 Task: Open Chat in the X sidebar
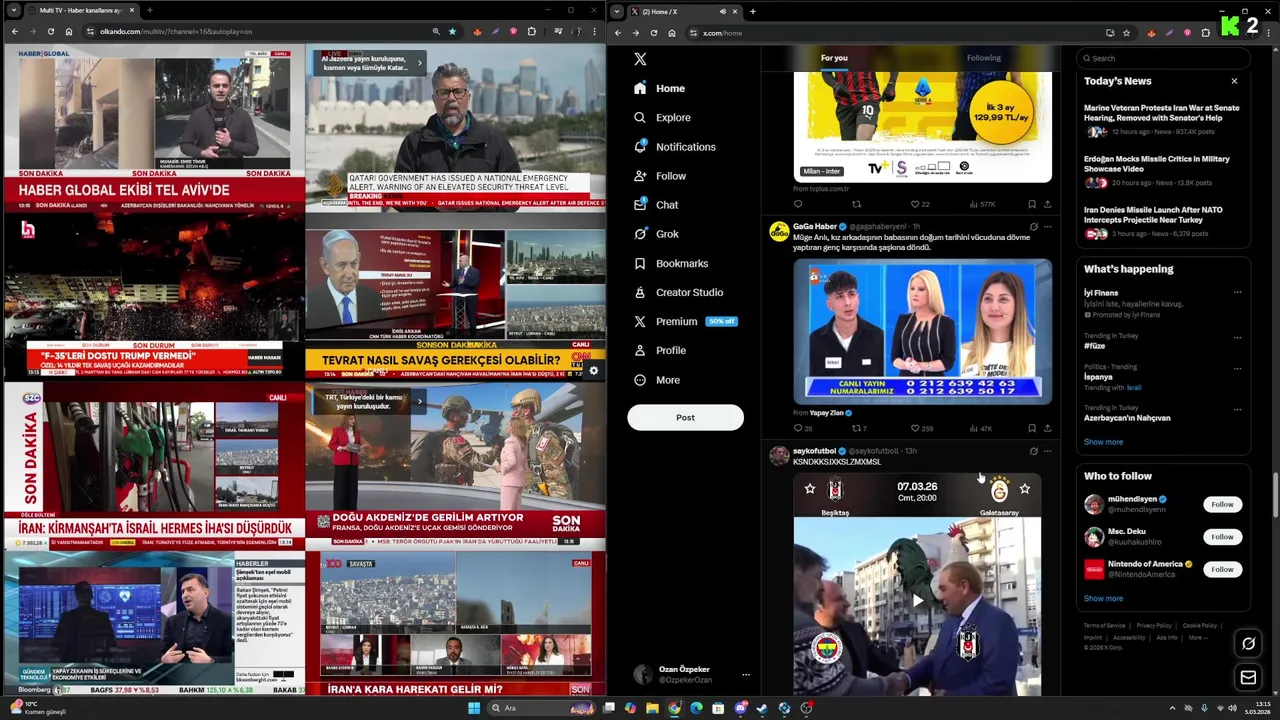coord(656,205)
